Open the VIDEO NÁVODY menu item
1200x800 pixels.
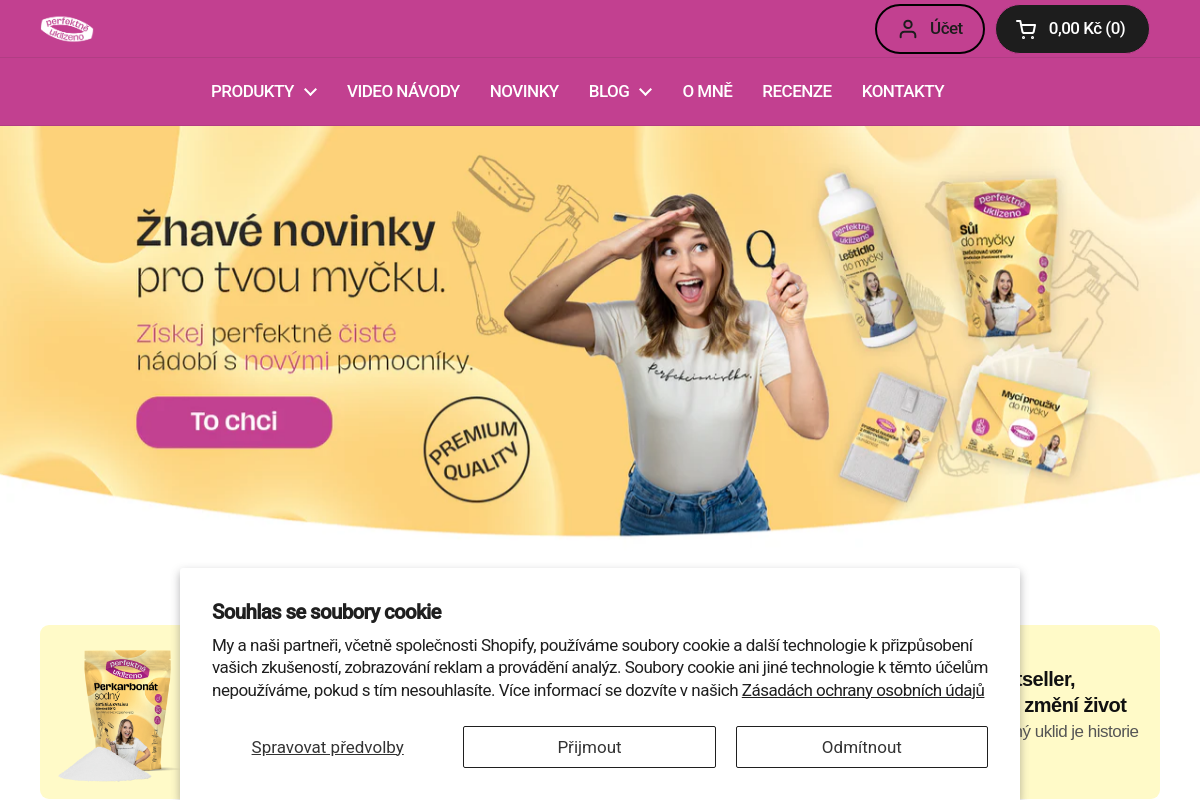tap(403, 92)
